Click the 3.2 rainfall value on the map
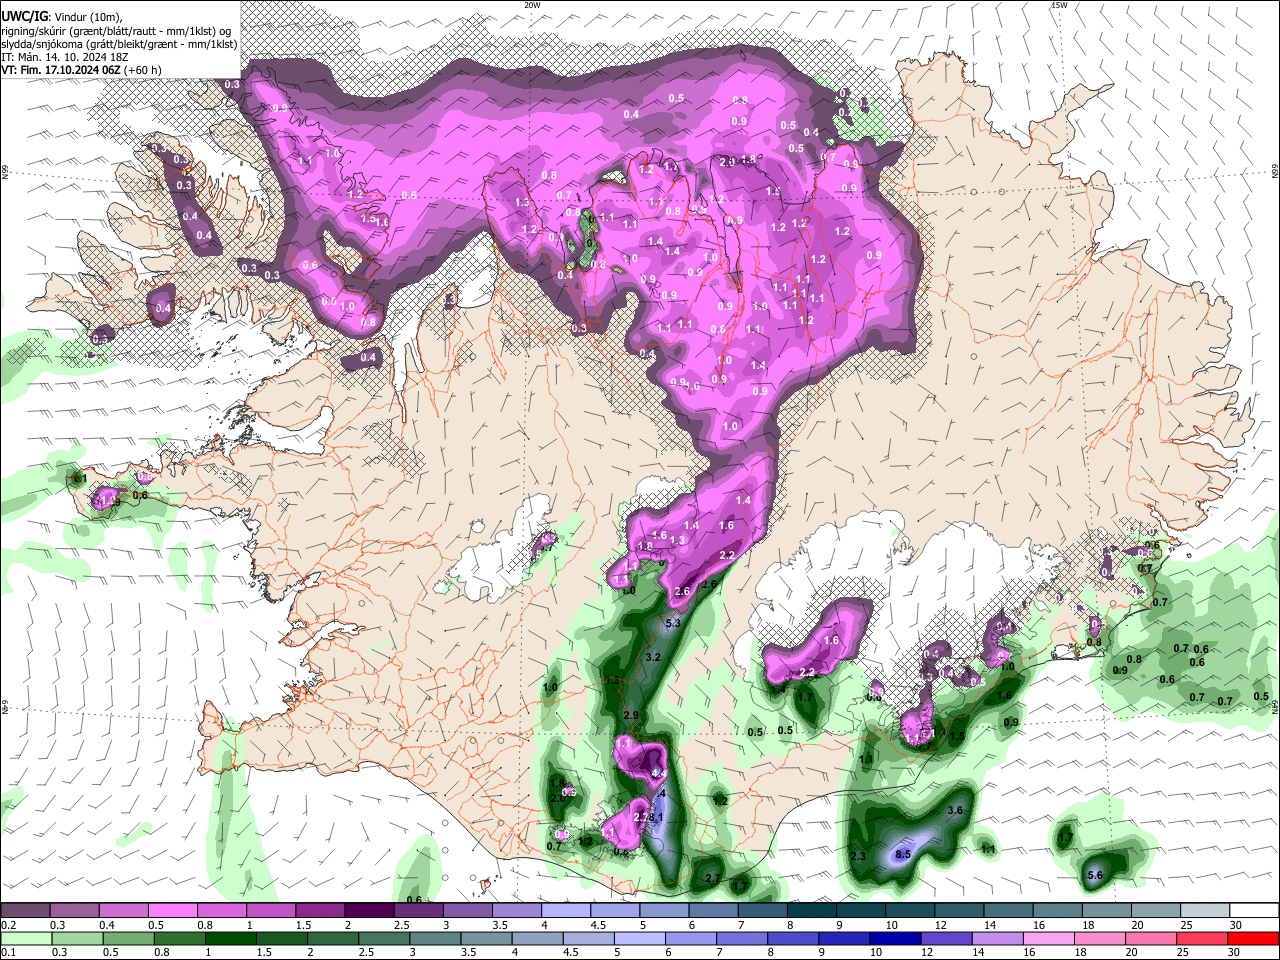The width and height of the screenshot is (1280, 960). [654, 657]
